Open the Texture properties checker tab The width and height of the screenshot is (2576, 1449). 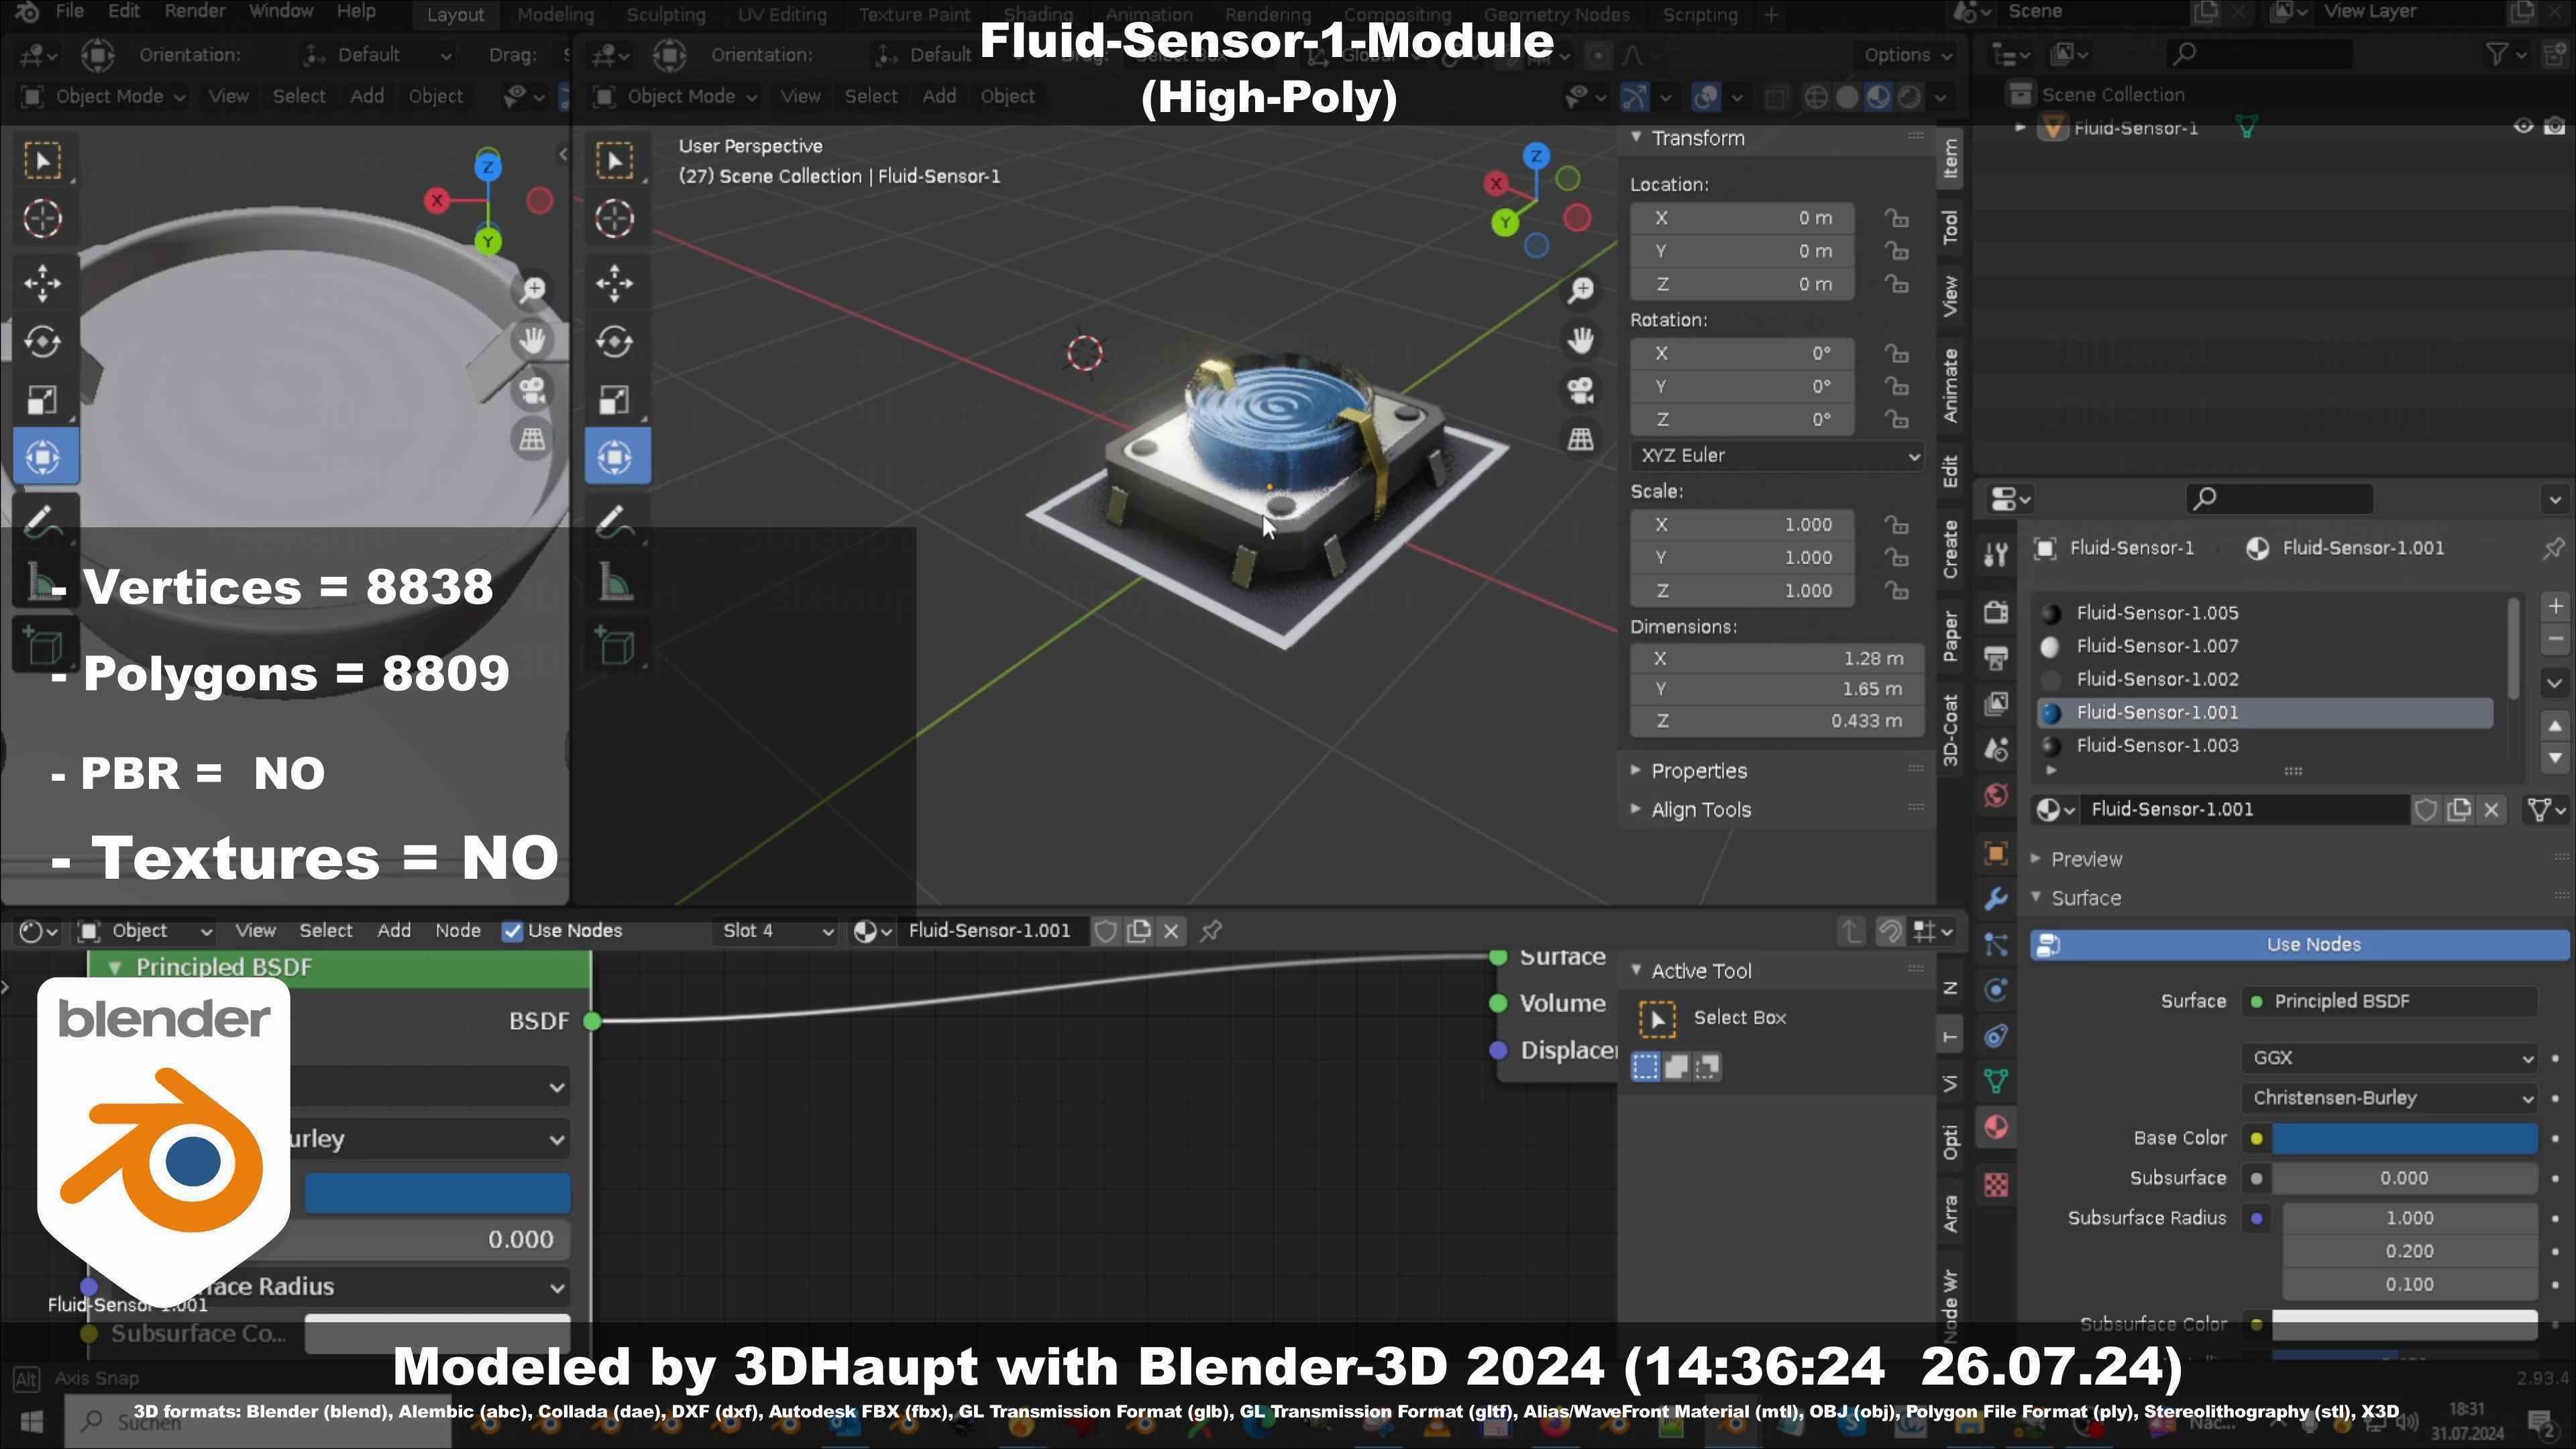coord(1996,1185)
